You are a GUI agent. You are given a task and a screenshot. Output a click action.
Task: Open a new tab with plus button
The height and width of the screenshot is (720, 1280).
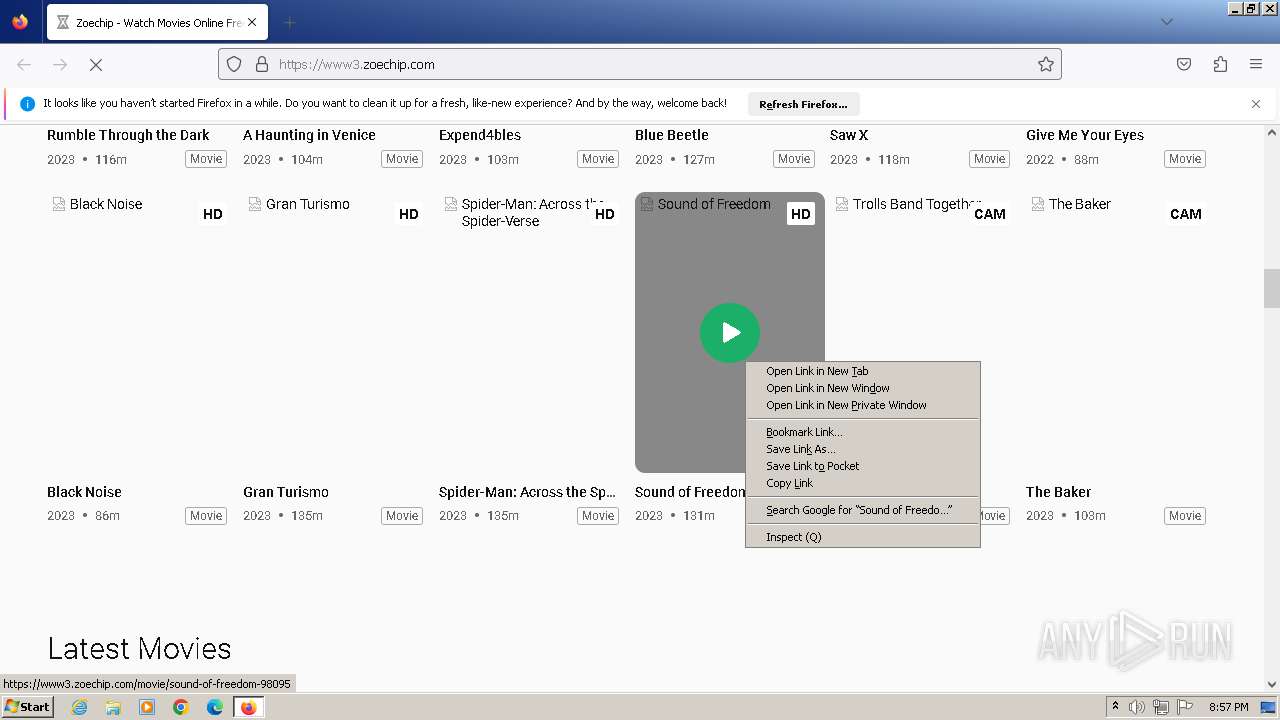289,22
